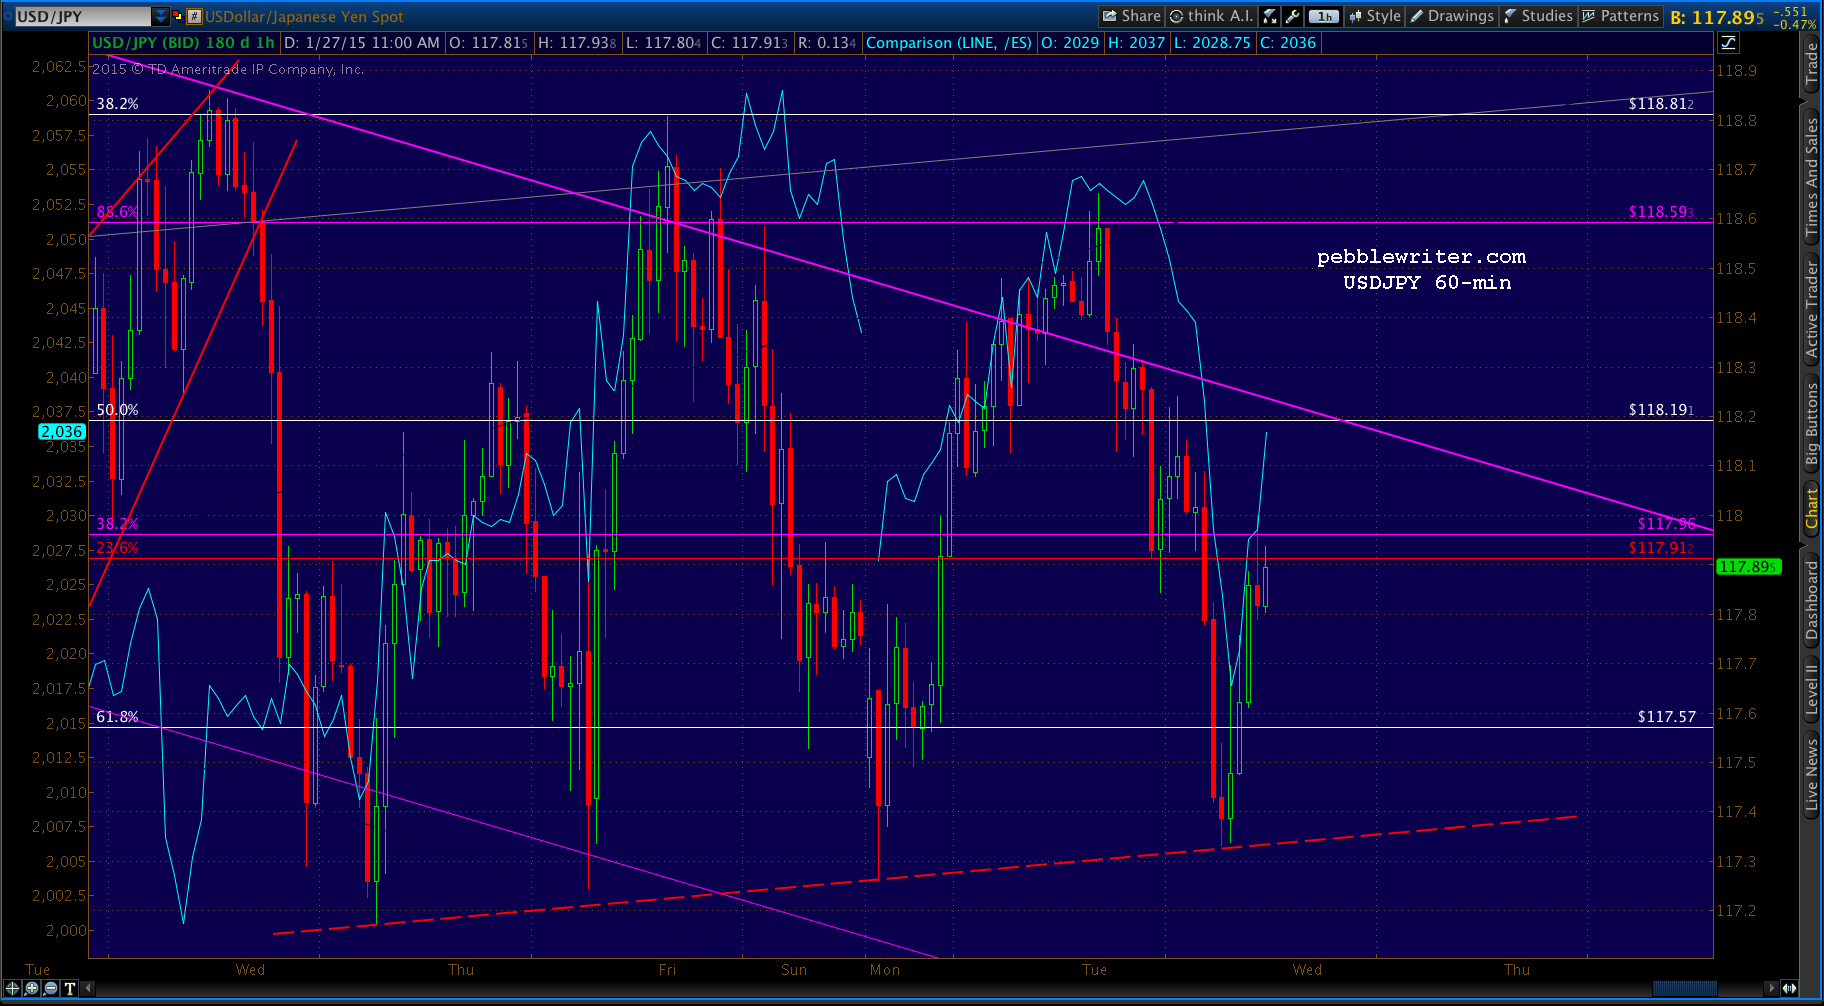Click the B: 117.895 bid quote
1824x1006 pixels.
tap(1717, 17)
